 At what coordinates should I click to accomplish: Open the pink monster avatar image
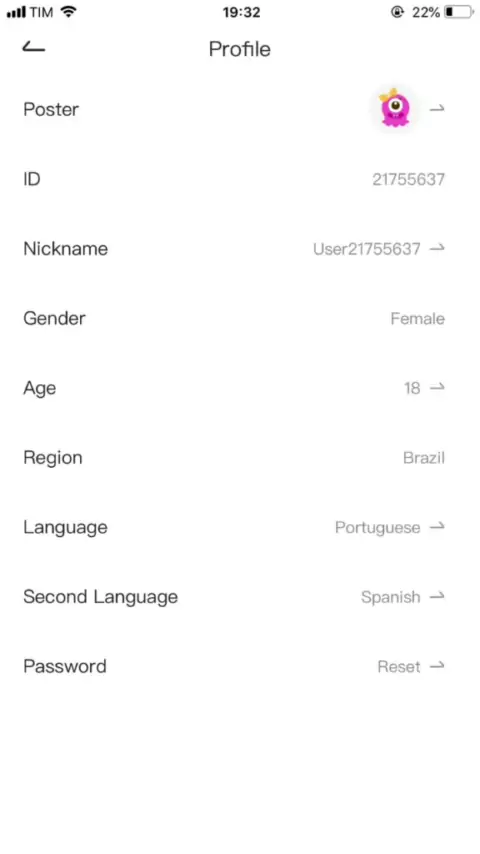click(394, 108)
